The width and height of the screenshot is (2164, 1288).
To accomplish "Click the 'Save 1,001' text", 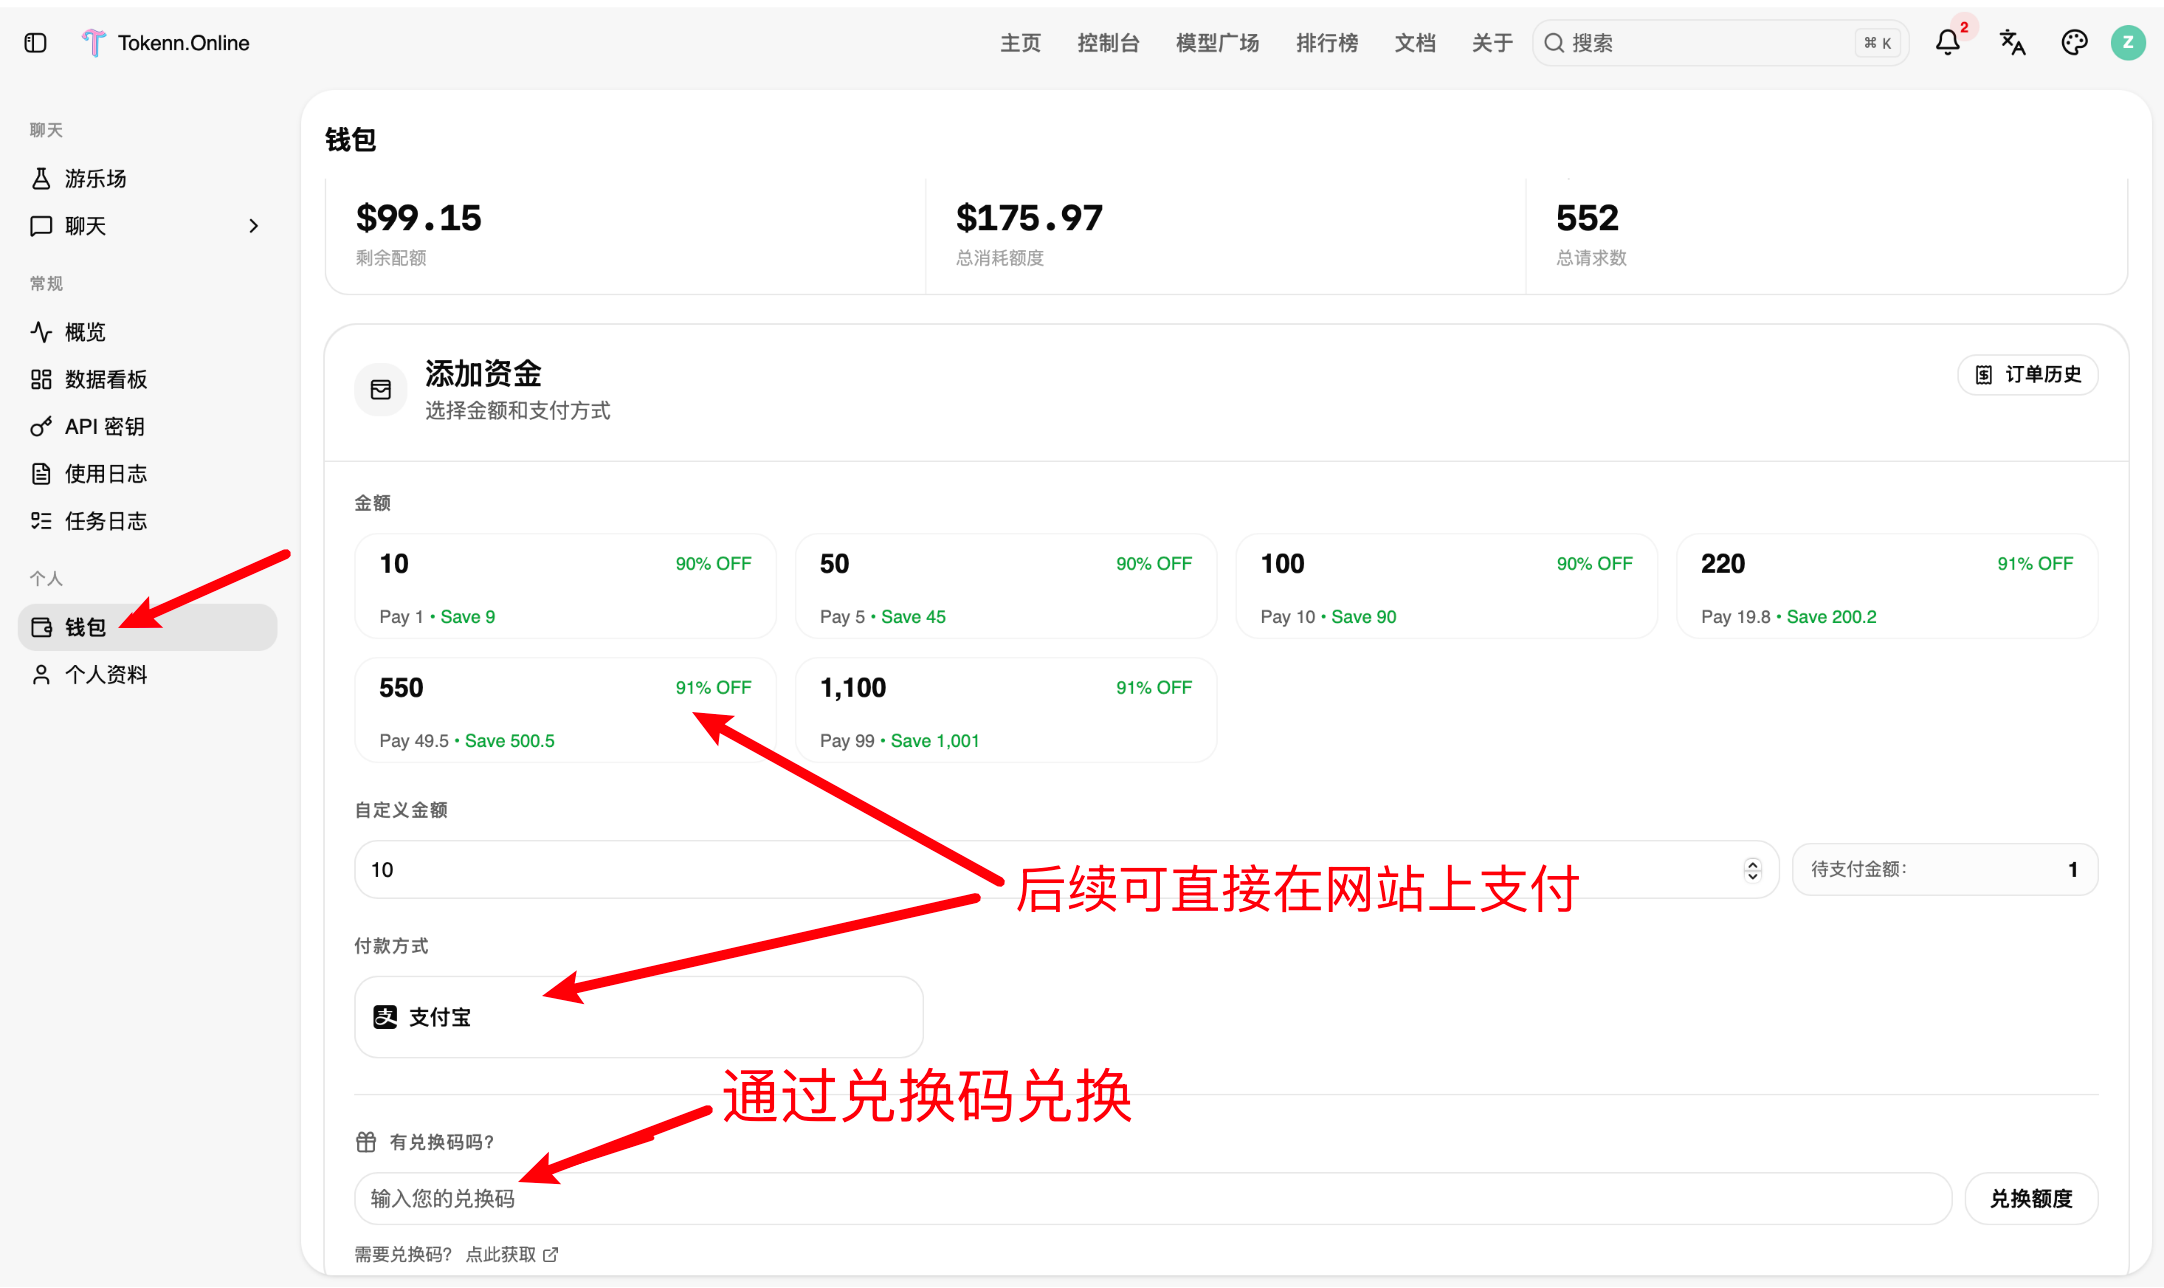I will pos(935,741).
